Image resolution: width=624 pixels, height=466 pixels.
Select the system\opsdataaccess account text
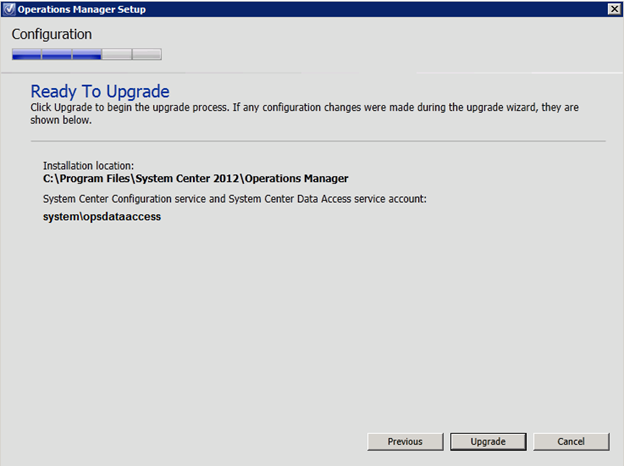102,216
